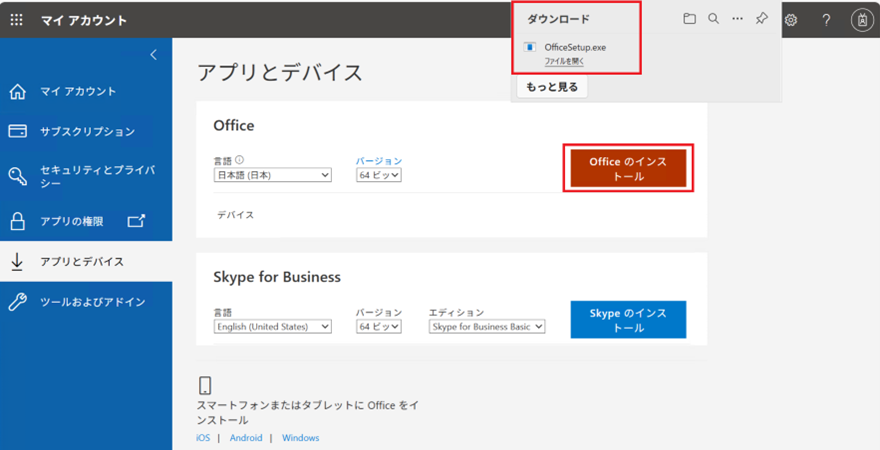Open the app launcher grid icon
This screenshot has height=450, width=880.
(17, 20)
